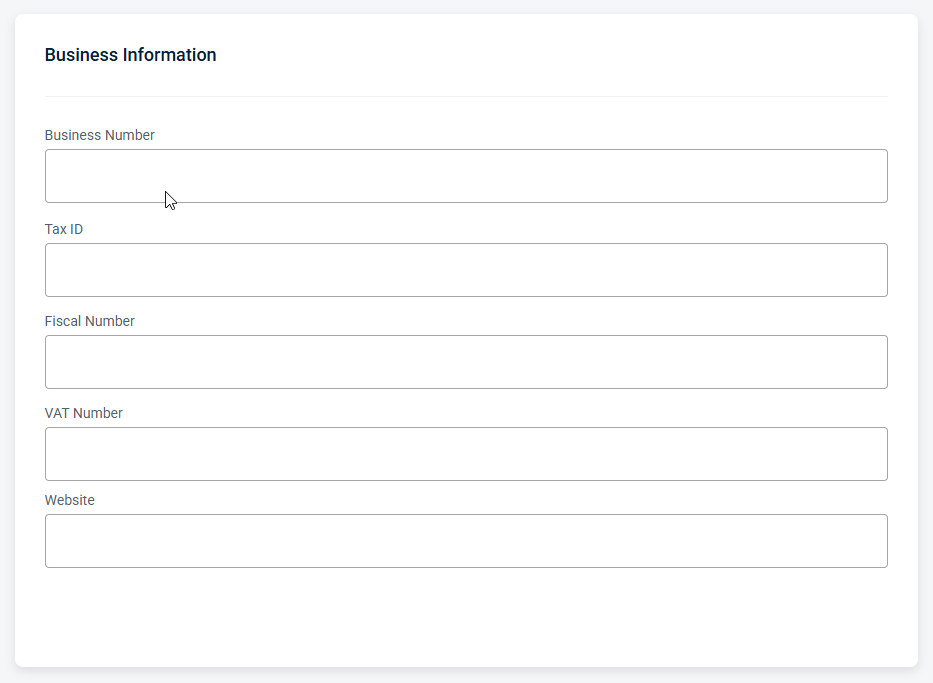Click the Business Number label text
933x683 pixels.
(x=99, y=135)
